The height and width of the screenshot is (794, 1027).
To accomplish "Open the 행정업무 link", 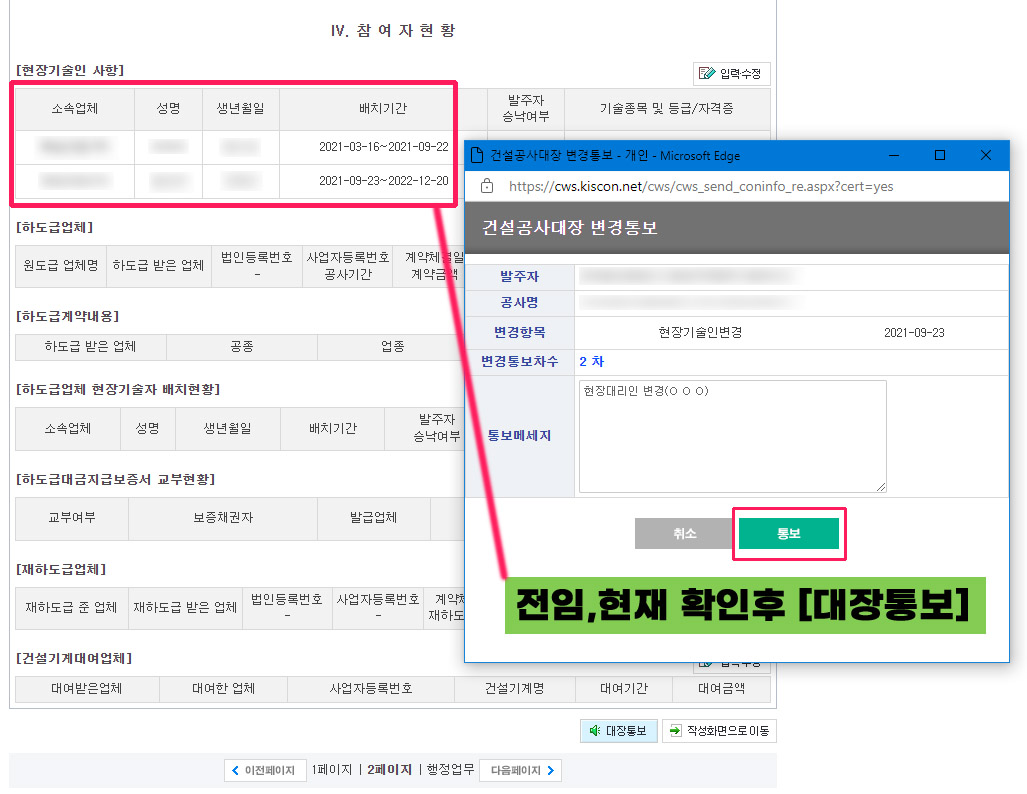I will tap(450, 770).
